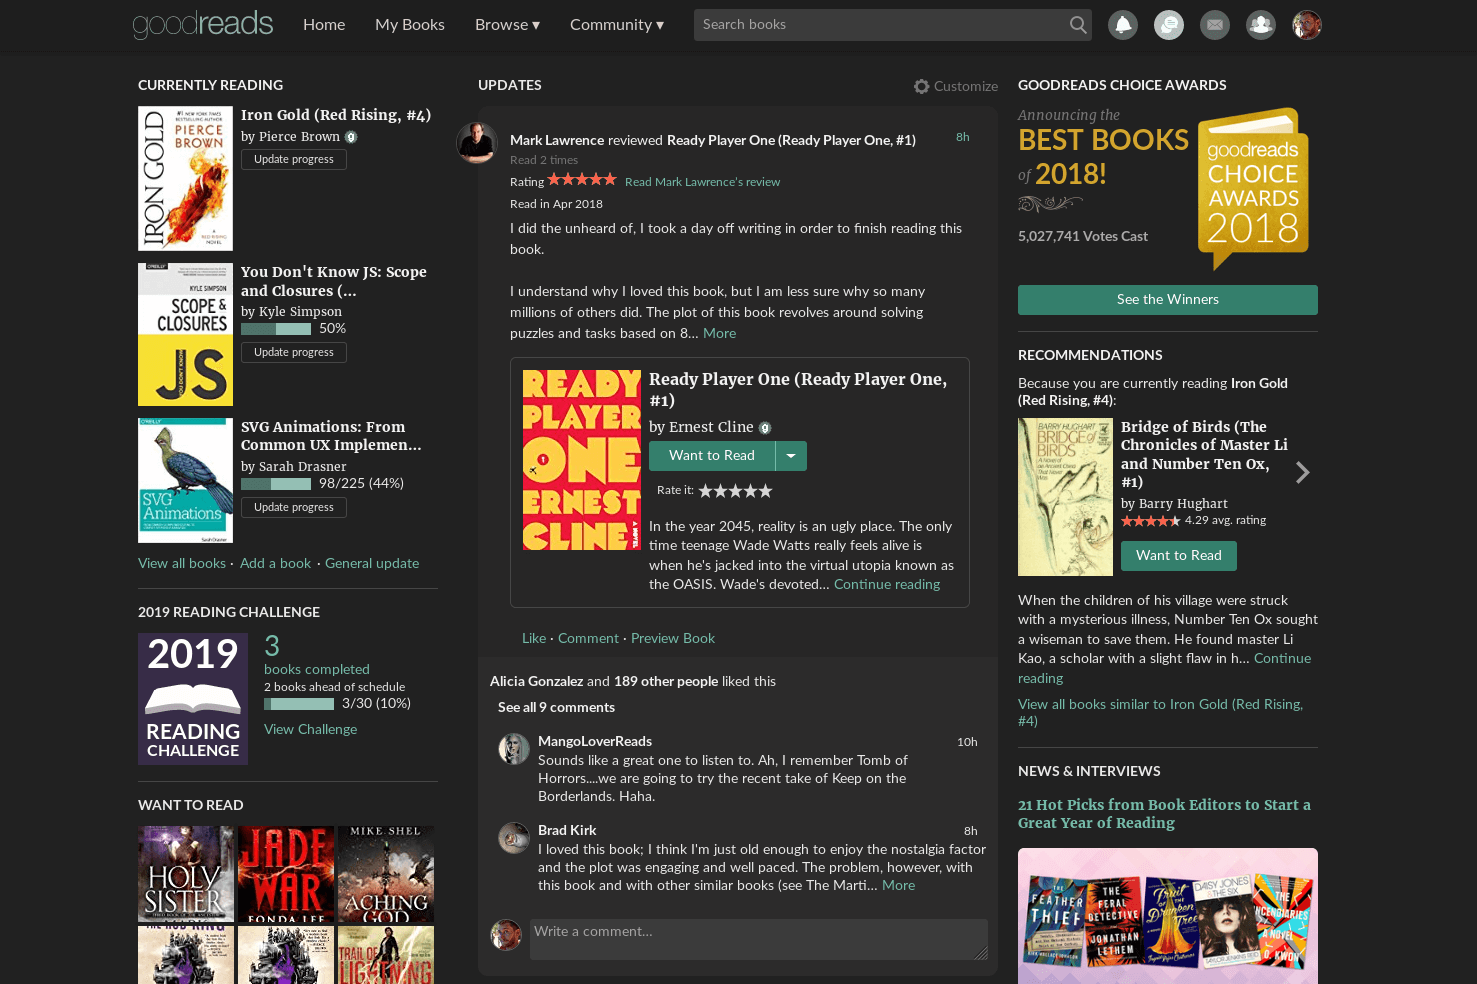Add Bridge of Birds to Want to Read
This screenshot has height=984, width=1477.
1179,556
